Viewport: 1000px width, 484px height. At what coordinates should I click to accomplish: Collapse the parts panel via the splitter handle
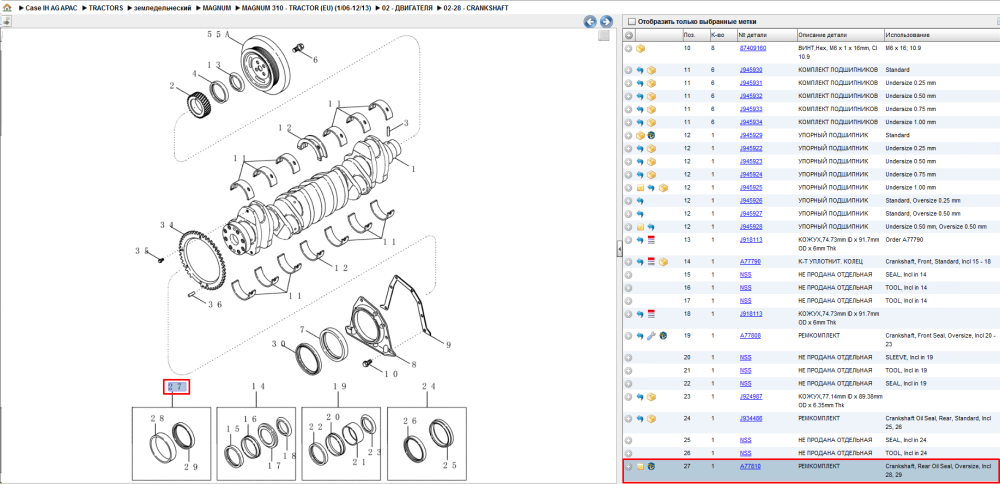point(619,249)
